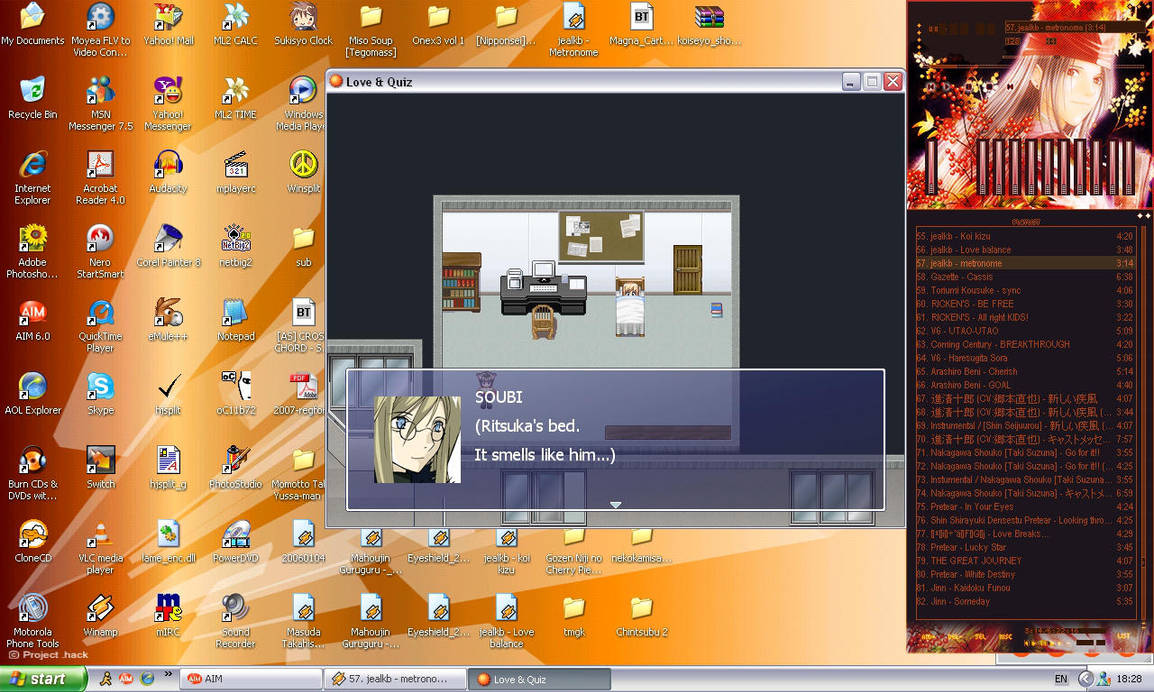Select track 79 THE GREAT JOURNEY
This screenshot has height=692, width=1154.
[1024, 560]
